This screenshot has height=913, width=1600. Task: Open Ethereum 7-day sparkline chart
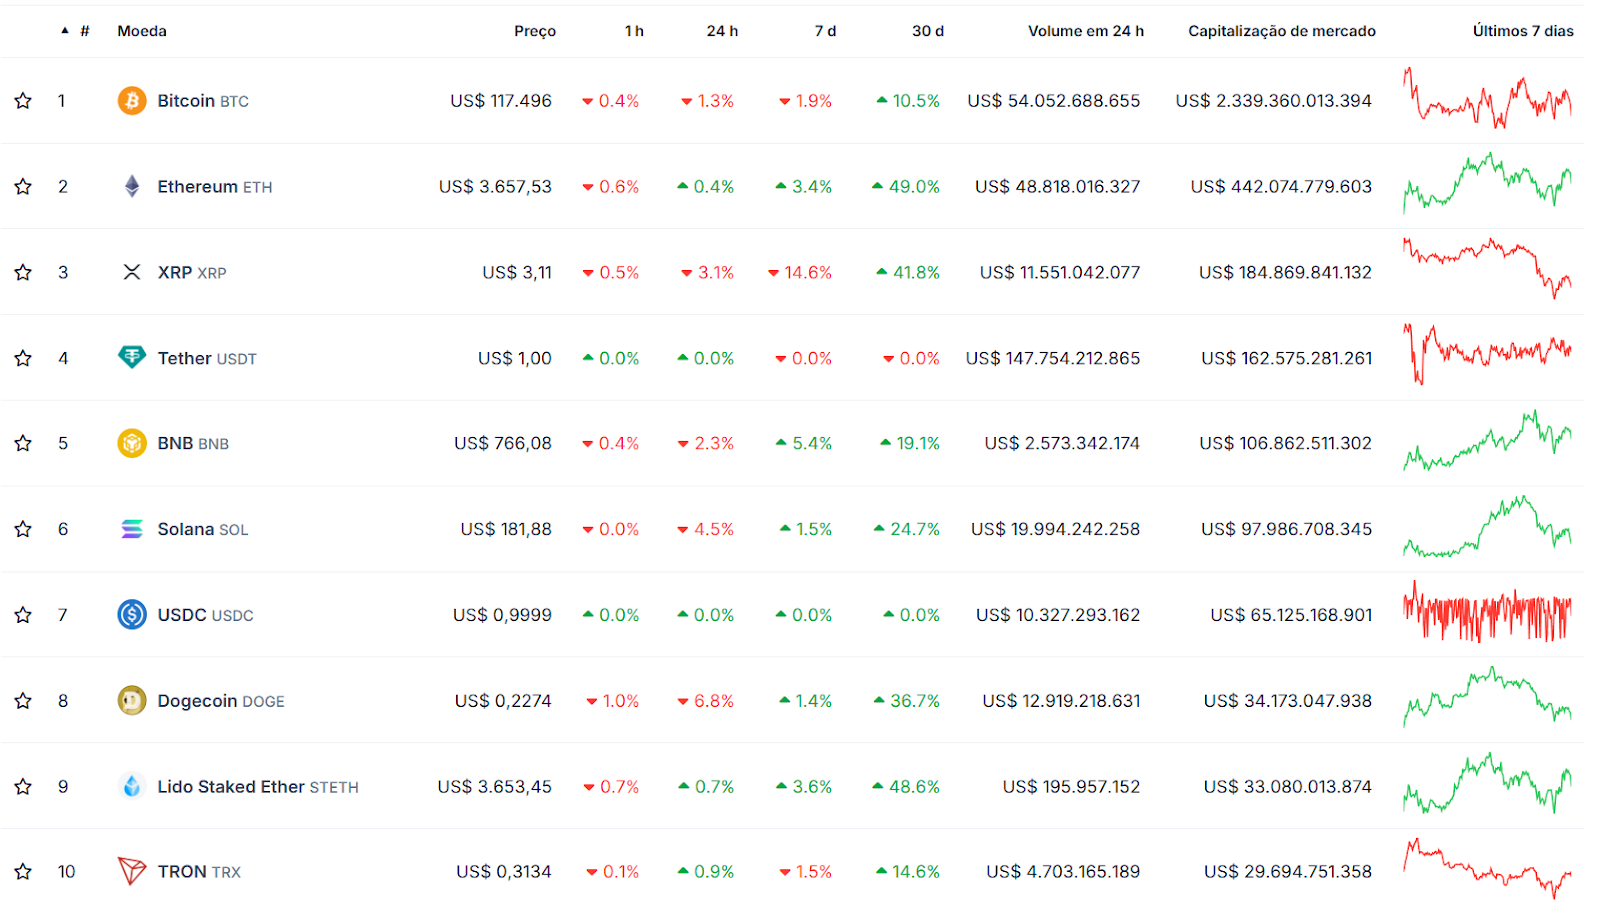[x=1487, y=182]
